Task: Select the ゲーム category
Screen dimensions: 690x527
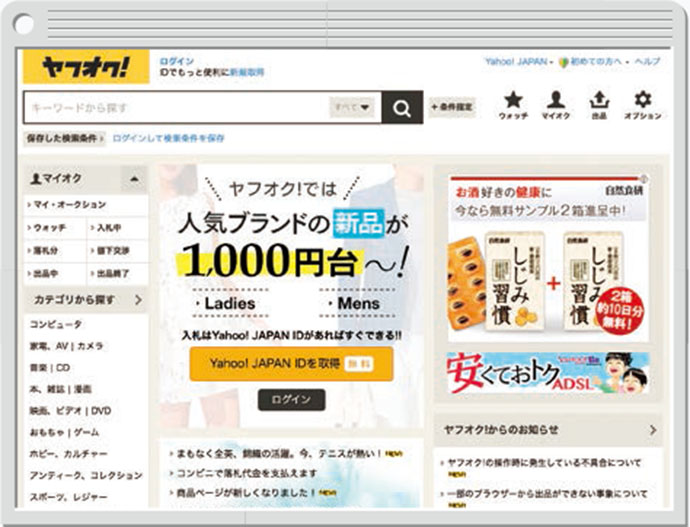Action: click(86, 432)
